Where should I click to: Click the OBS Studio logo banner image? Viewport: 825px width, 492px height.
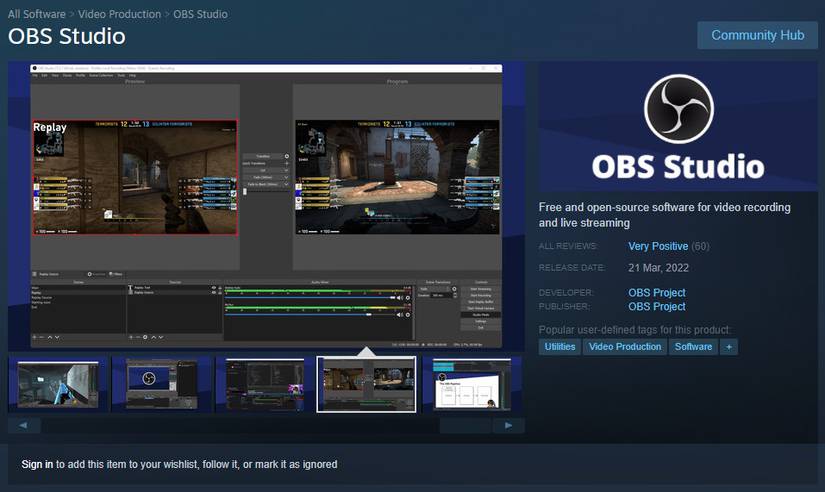point(677,127)
